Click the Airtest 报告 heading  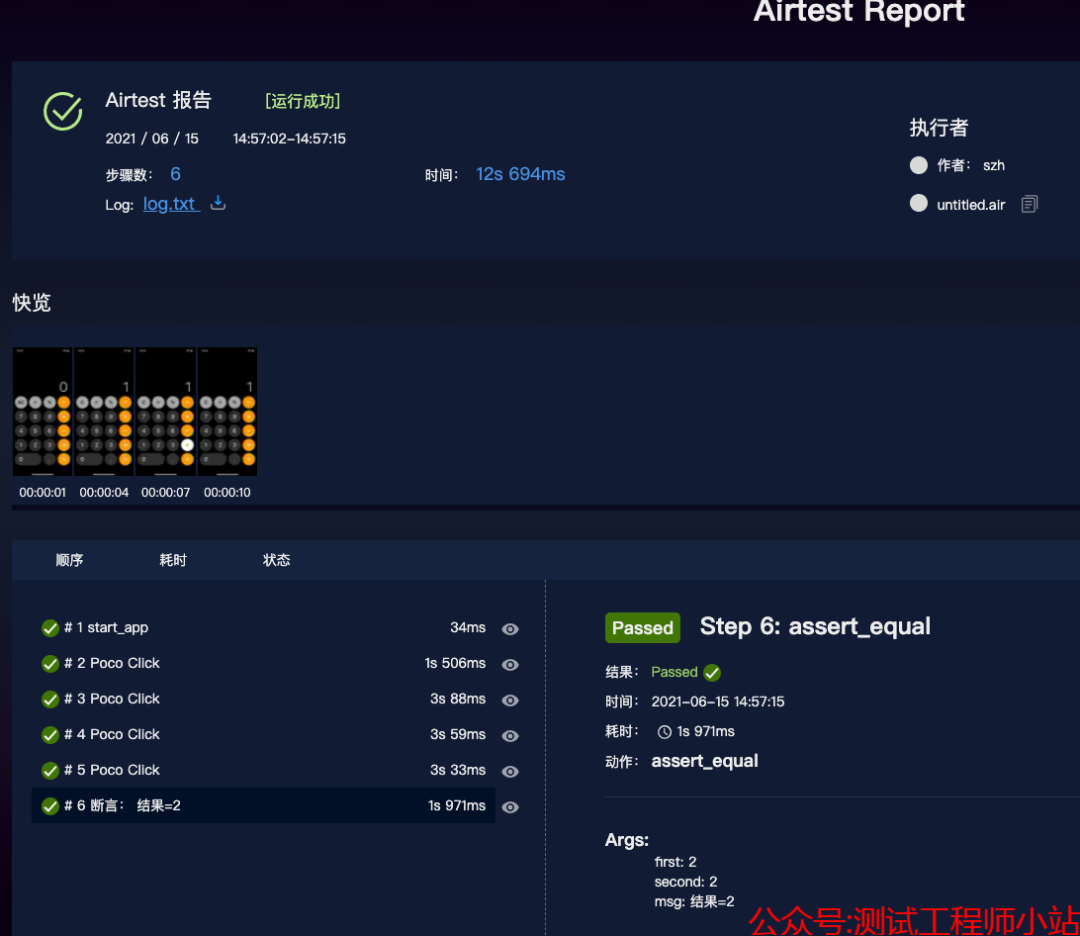tap(158, 101)
